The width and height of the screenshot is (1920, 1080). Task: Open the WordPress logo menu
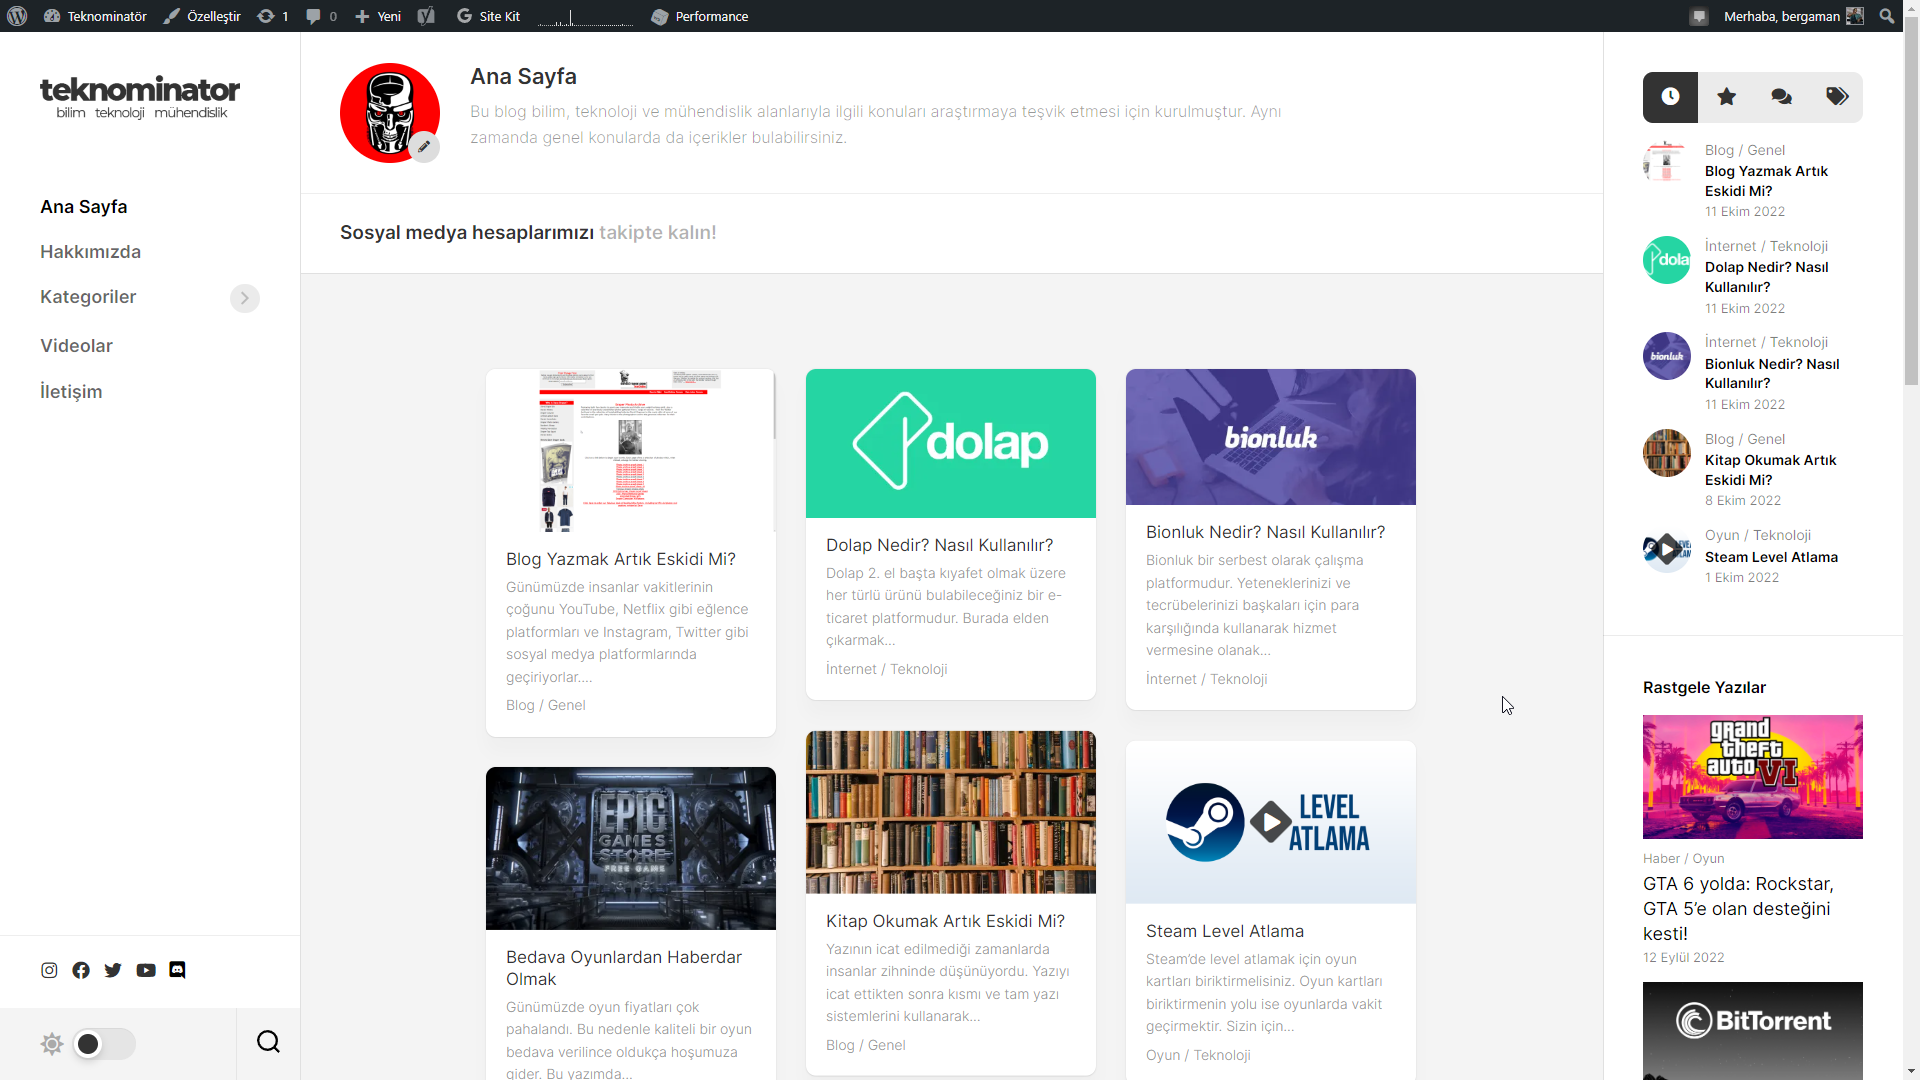coord(17,16)
